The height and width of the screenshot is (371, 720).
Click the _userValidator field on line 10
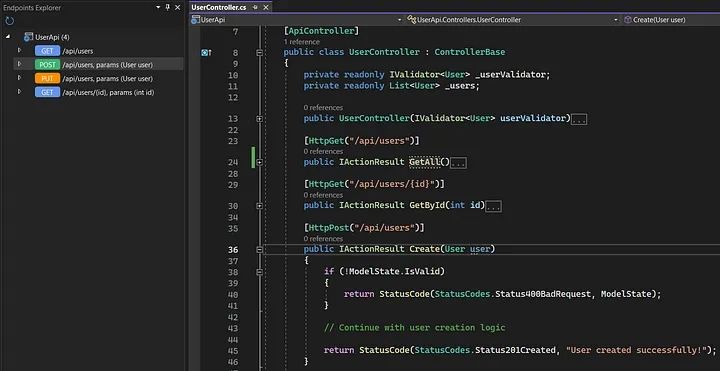click(510, 75)
